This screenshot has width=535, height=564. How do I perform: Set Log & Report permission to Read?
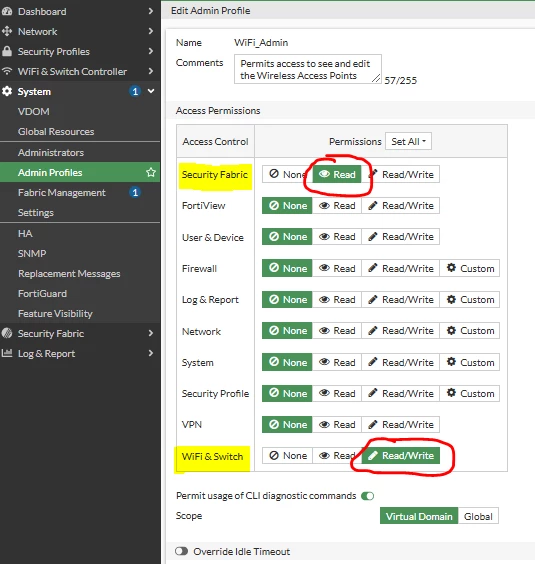click(337, 300)
